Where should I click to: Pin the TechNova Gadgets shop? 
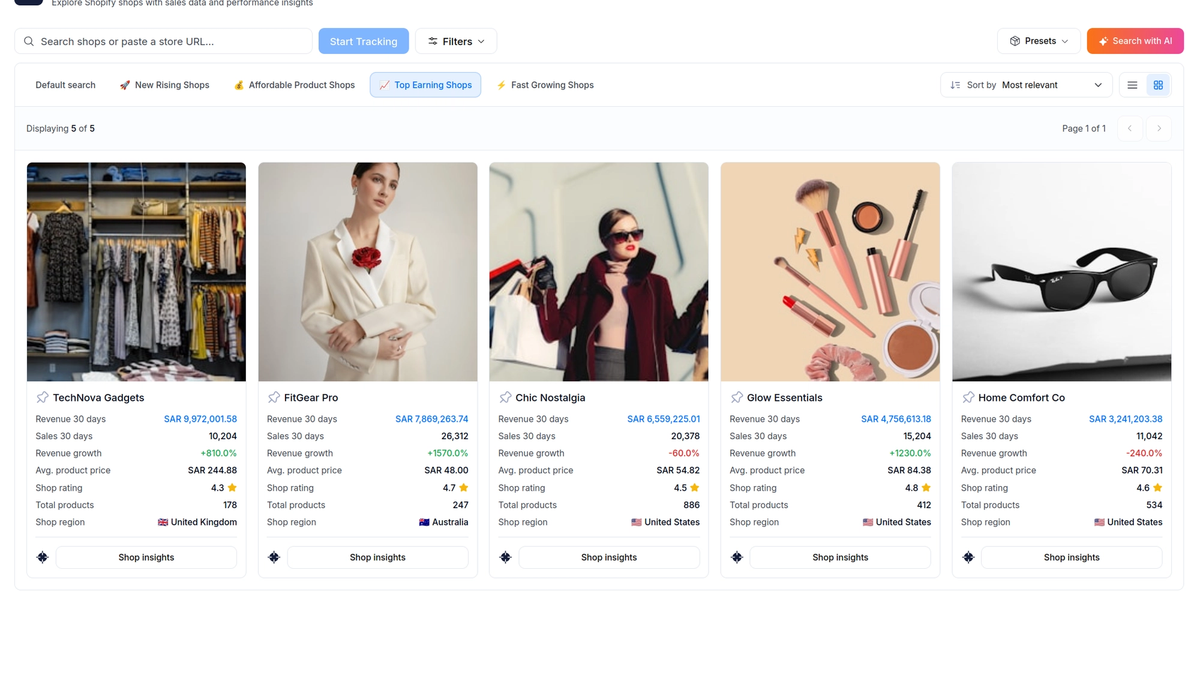click(42, 398)
